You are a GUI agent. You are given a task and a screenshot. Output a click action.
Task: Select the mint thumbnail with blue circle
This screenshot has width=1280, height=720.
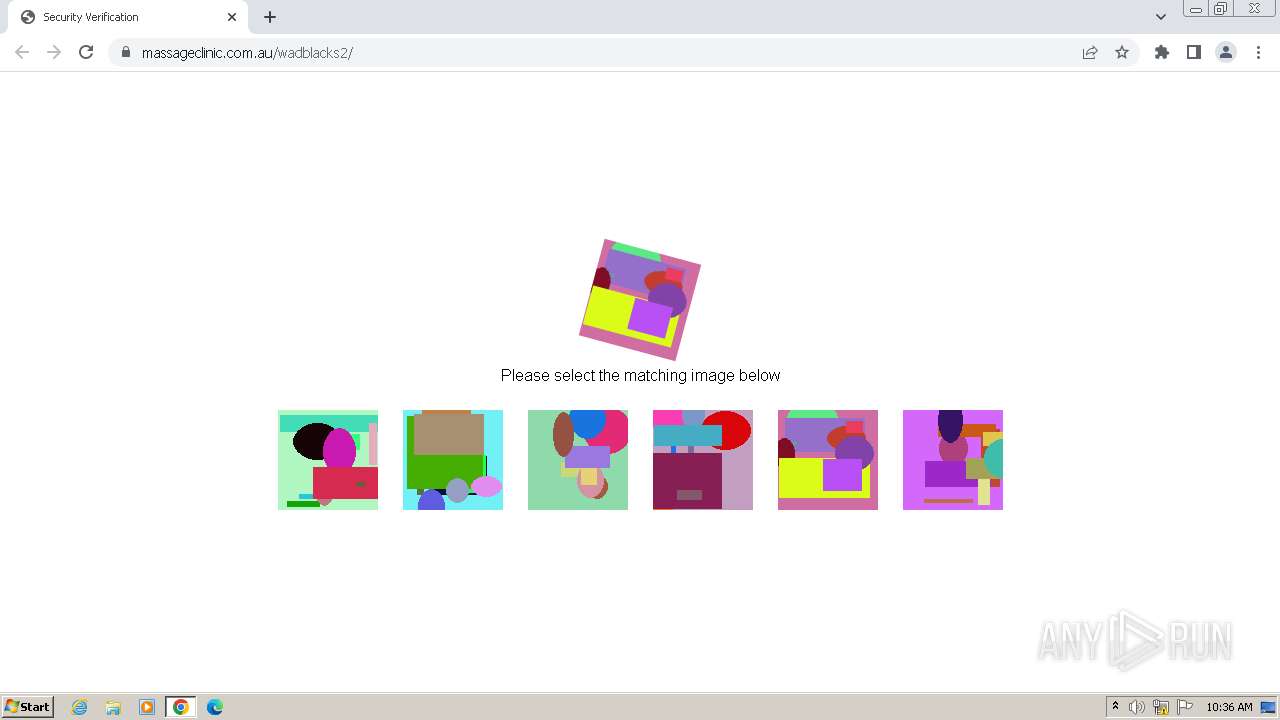tap(578, 460)
